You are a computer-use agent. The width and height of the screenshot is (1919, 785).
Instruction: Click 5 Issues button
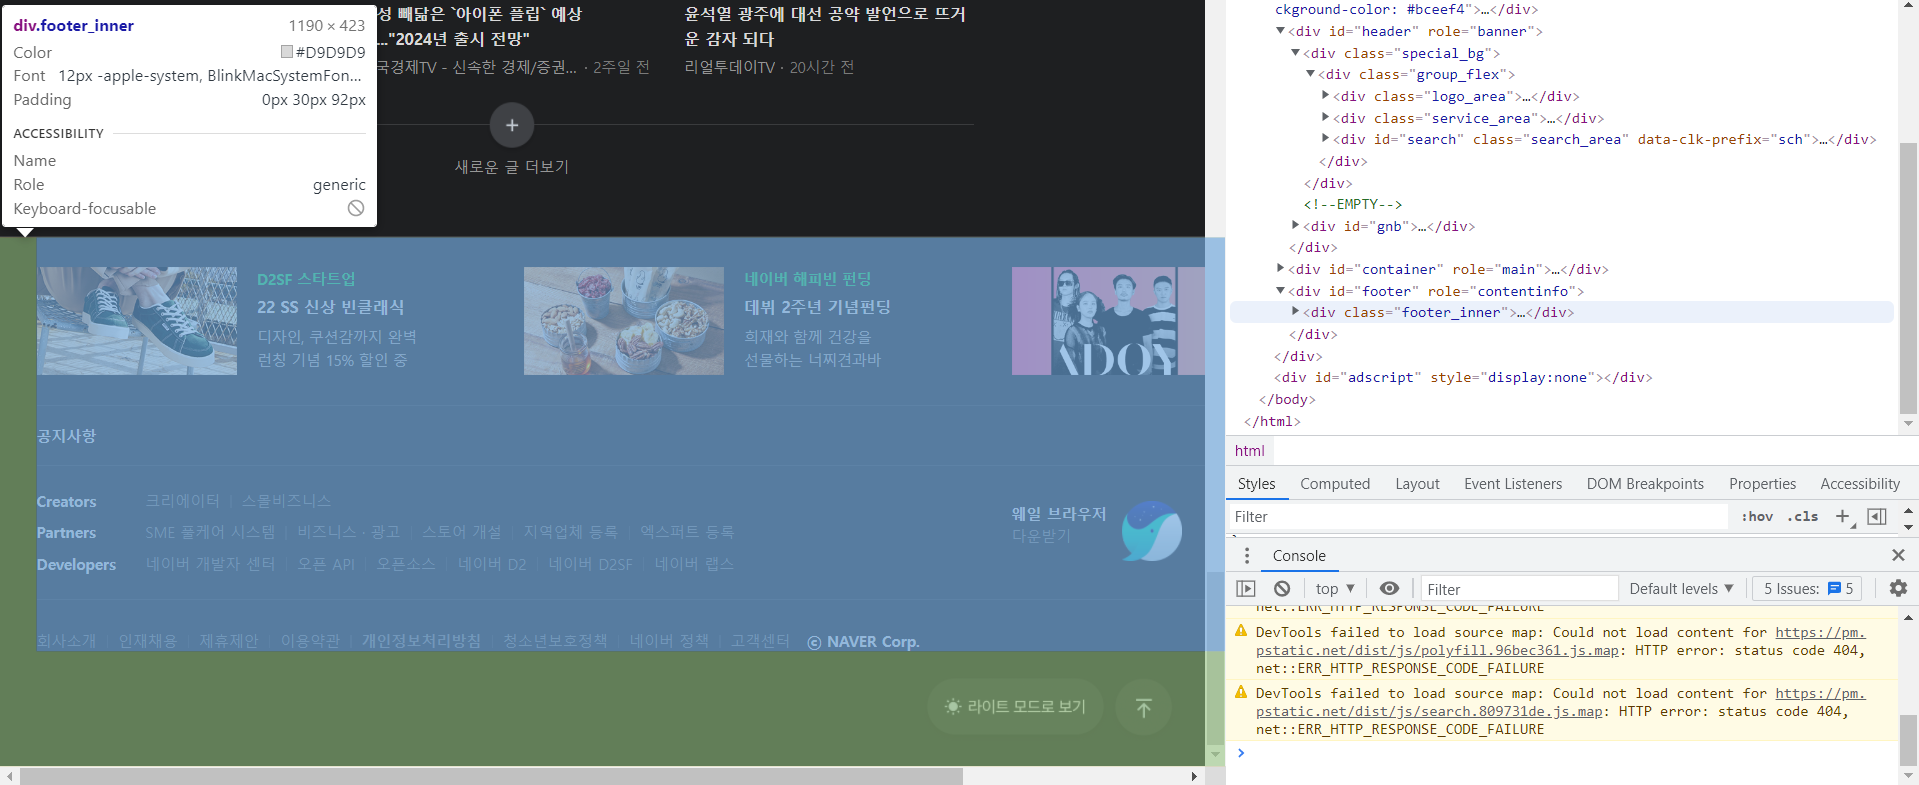click(1808, 589)
